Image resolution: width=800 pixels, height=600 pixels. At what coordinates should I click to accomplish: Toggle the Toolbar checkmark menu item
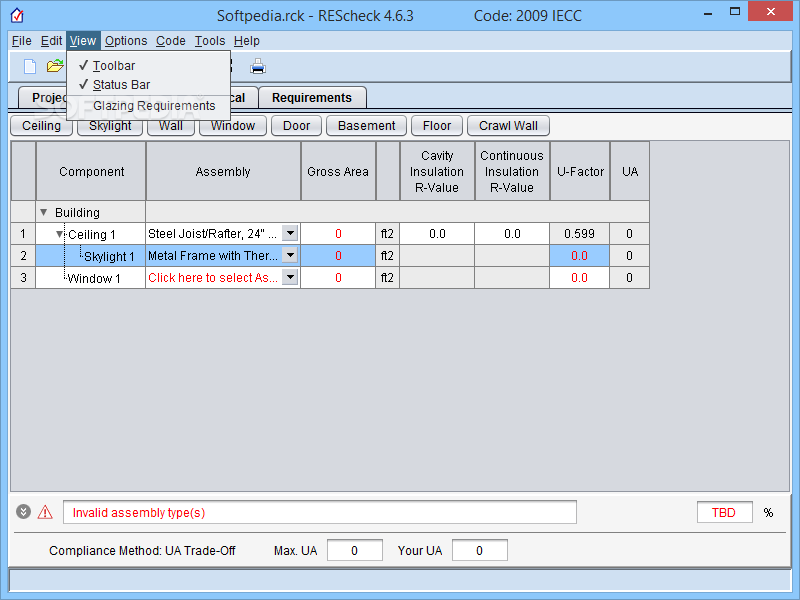coord(148,66)
